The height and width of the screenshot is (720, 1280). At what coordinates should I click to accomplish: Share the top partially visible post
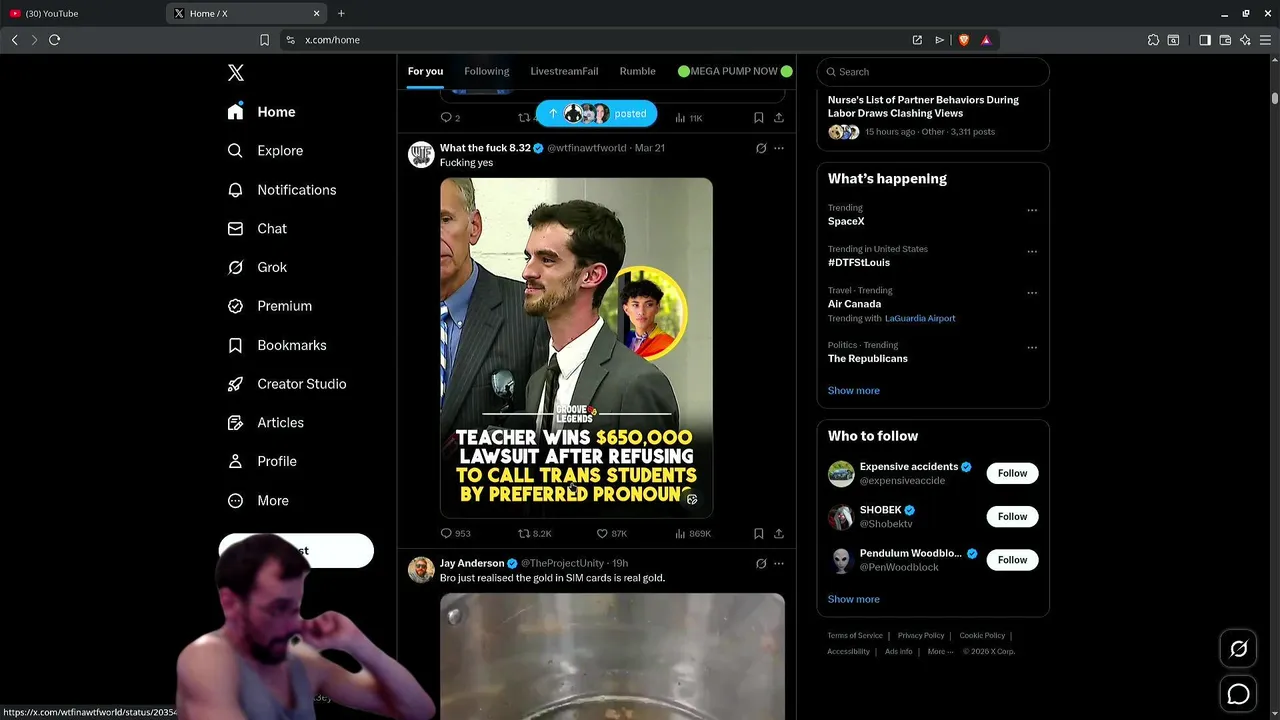pos(779,118)
